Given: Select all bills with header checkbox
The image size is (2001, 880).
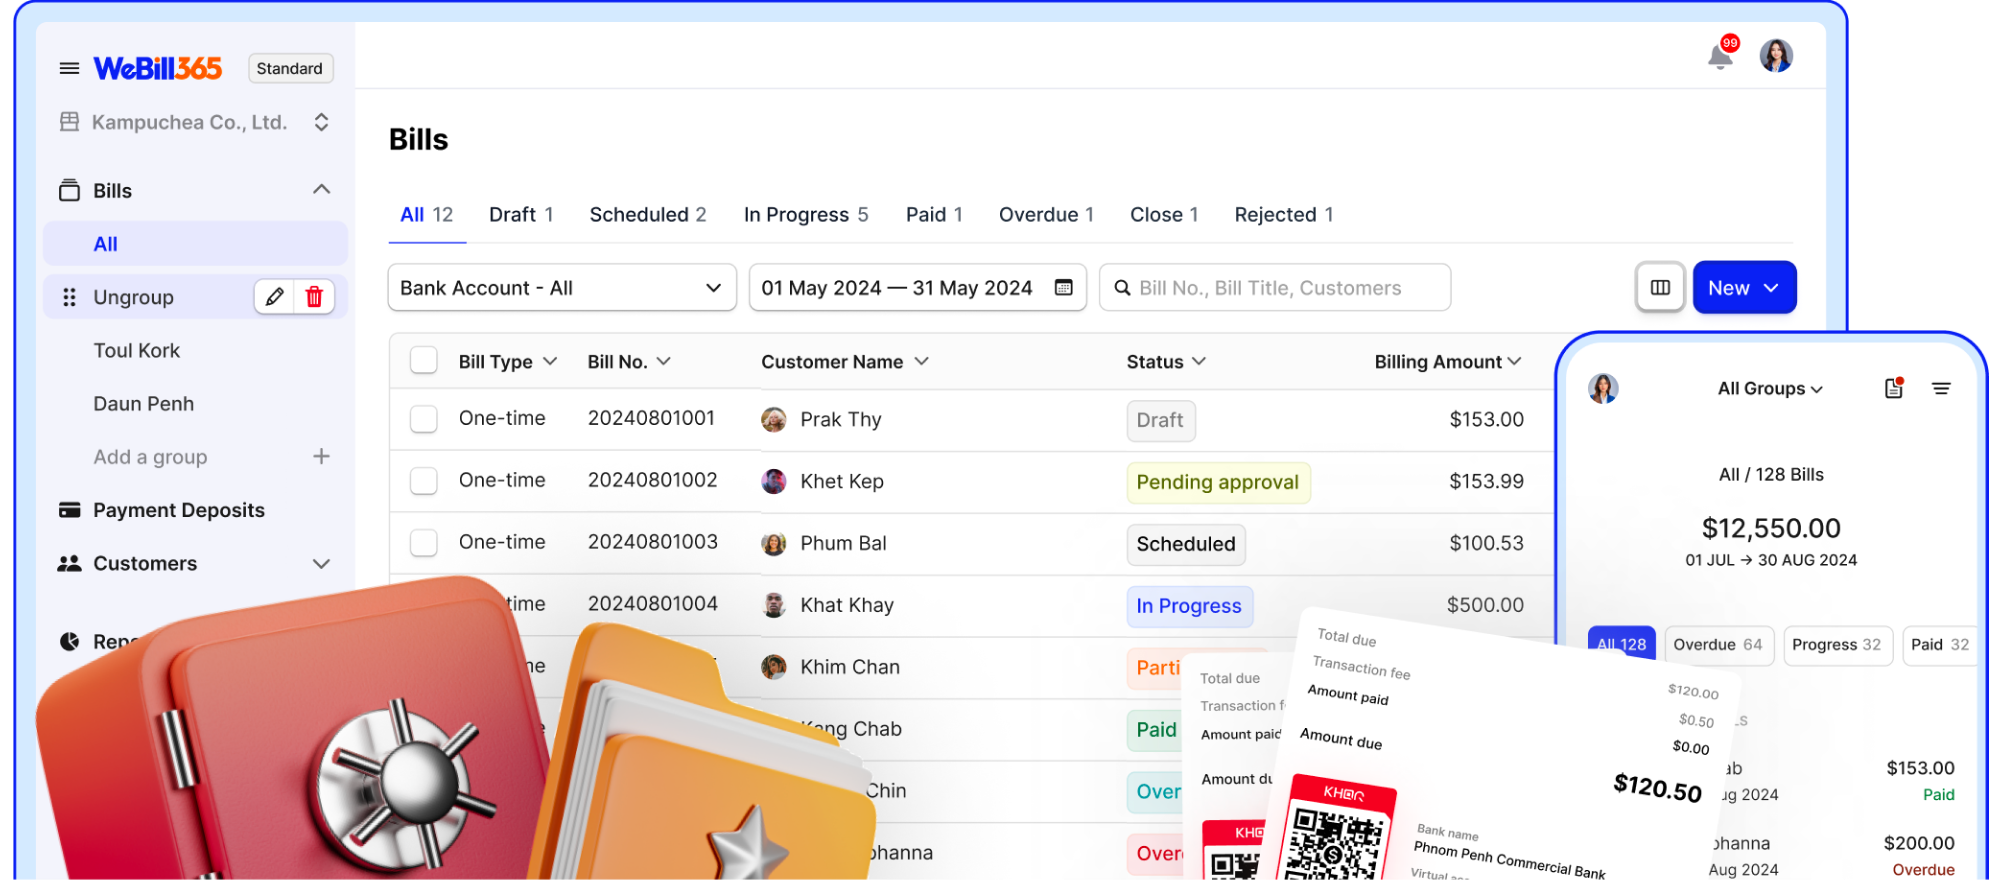Looking at the screenshot, I should 424,361.
